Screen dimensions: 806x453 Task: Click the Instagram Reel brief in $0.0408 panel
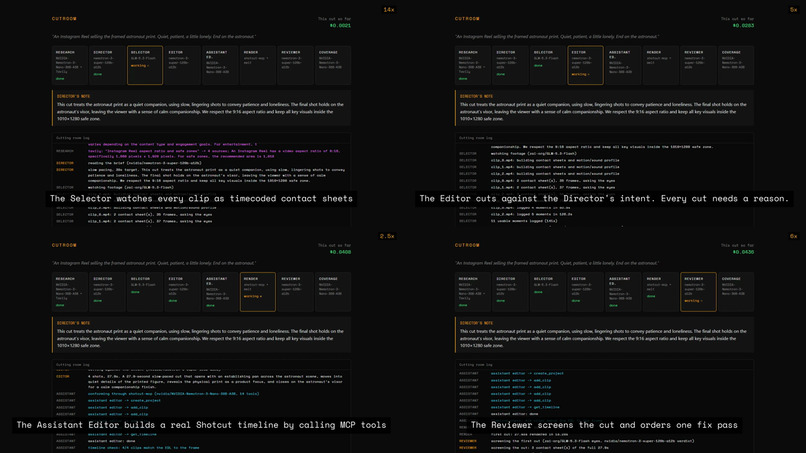pyautogui.click(x=154, y=263)
